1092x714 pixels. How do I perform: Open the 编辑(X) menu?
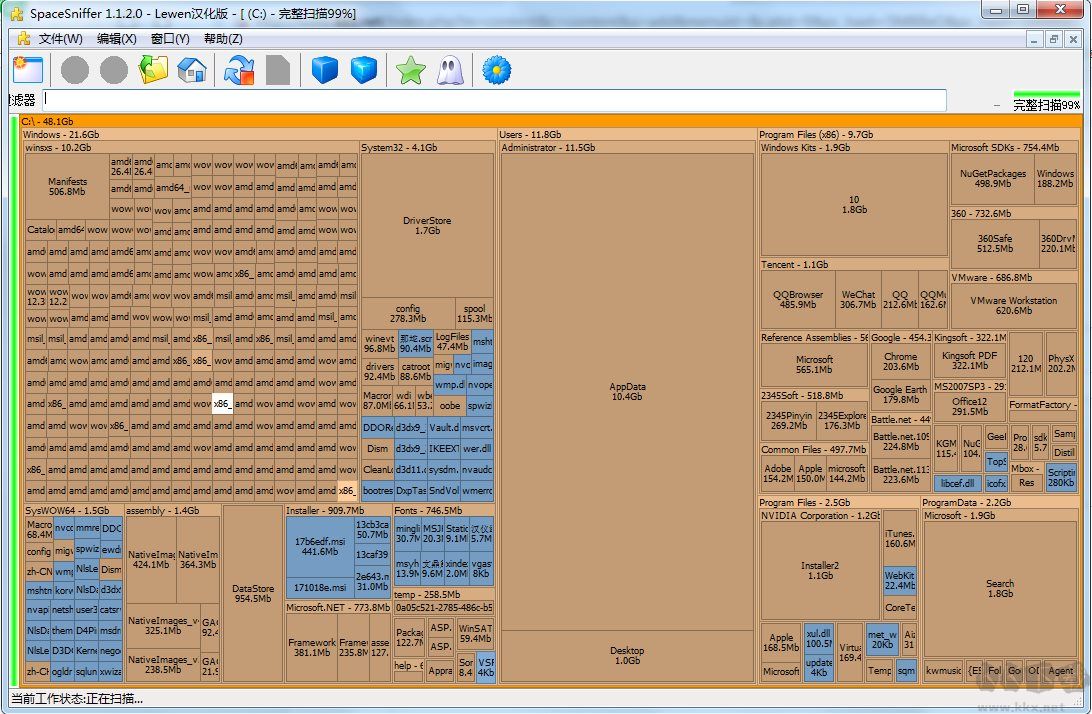point(116,39)
